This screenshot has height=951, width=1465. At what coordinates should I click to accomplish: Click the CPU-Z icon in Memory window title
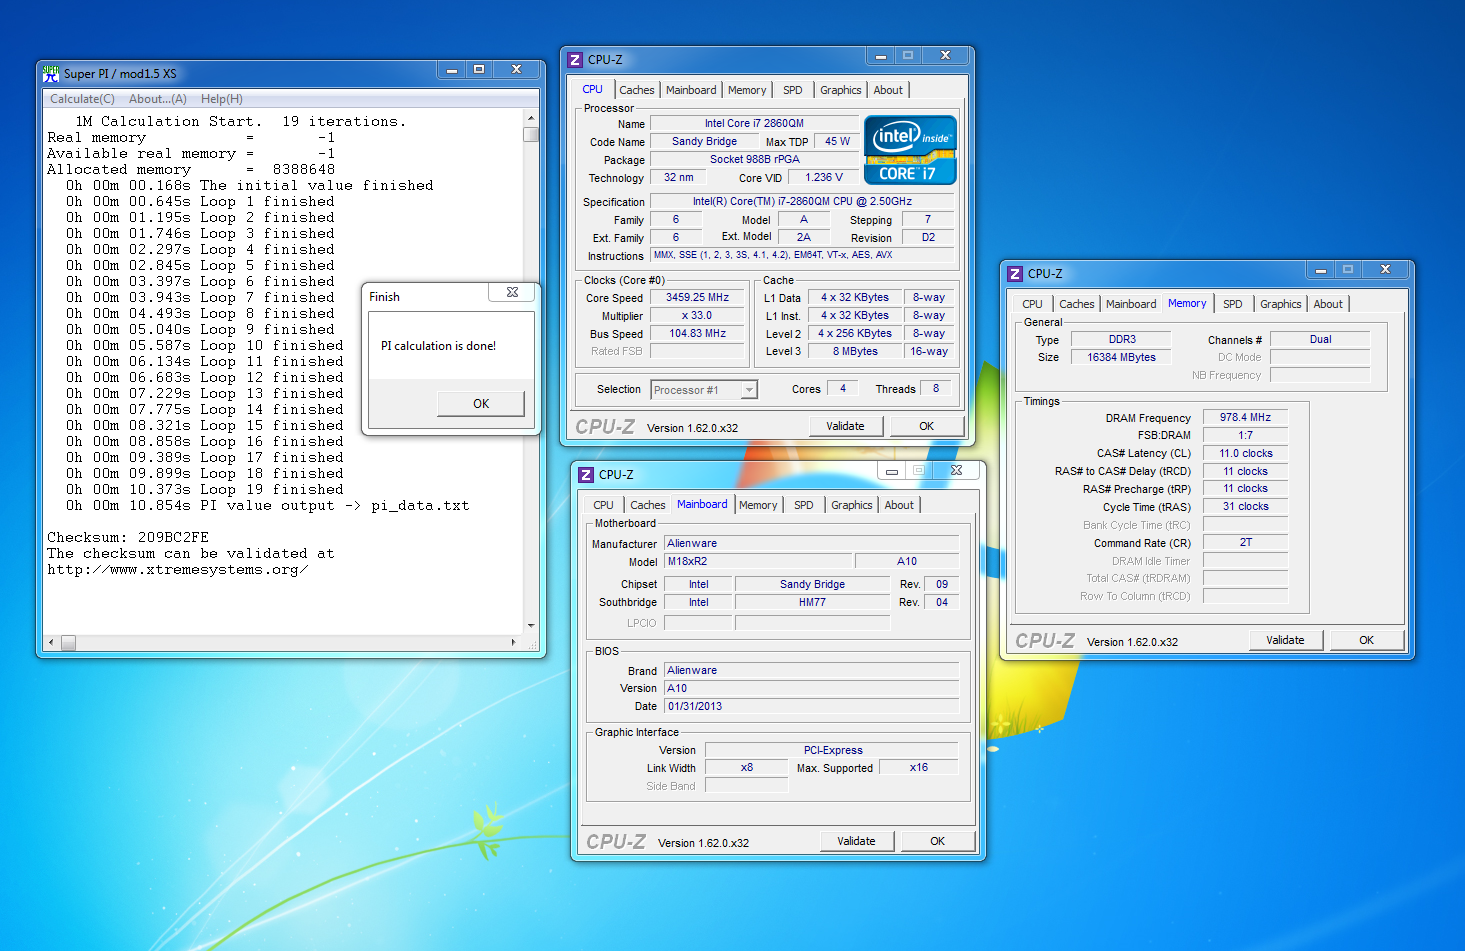pos(1015,274)
